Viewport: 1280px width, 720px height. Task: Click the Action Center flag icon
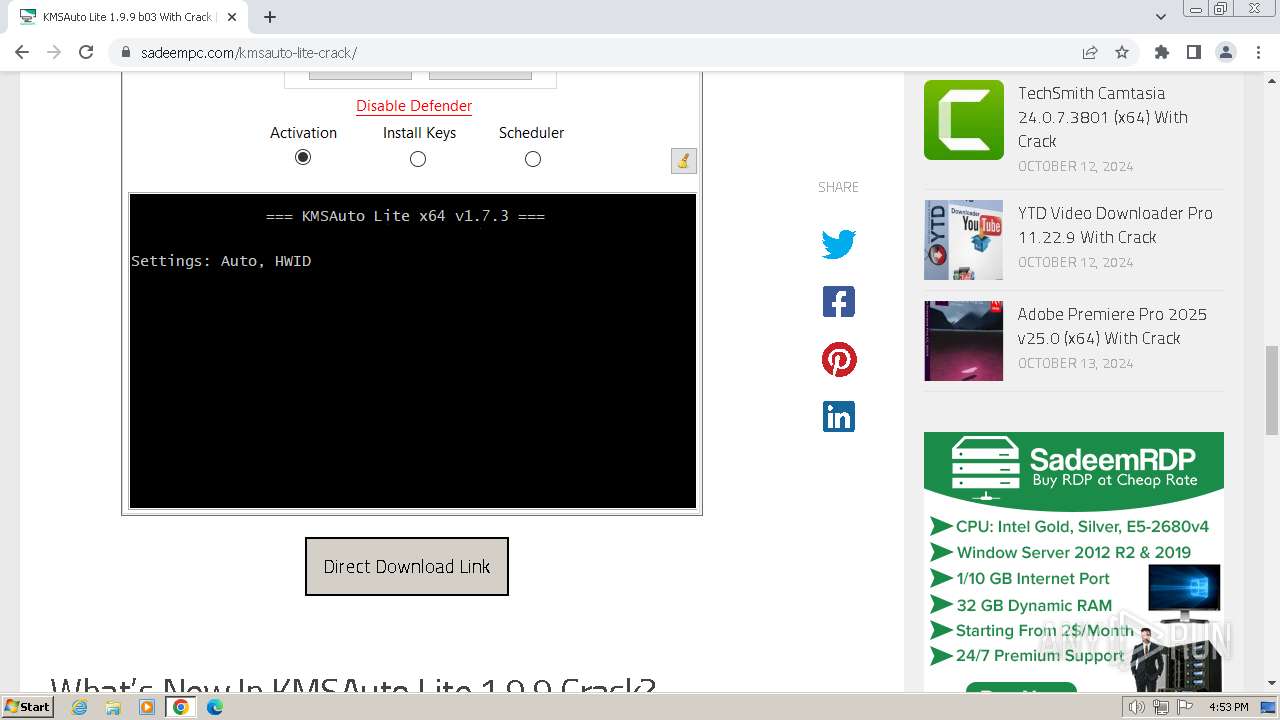(1185, 707)
